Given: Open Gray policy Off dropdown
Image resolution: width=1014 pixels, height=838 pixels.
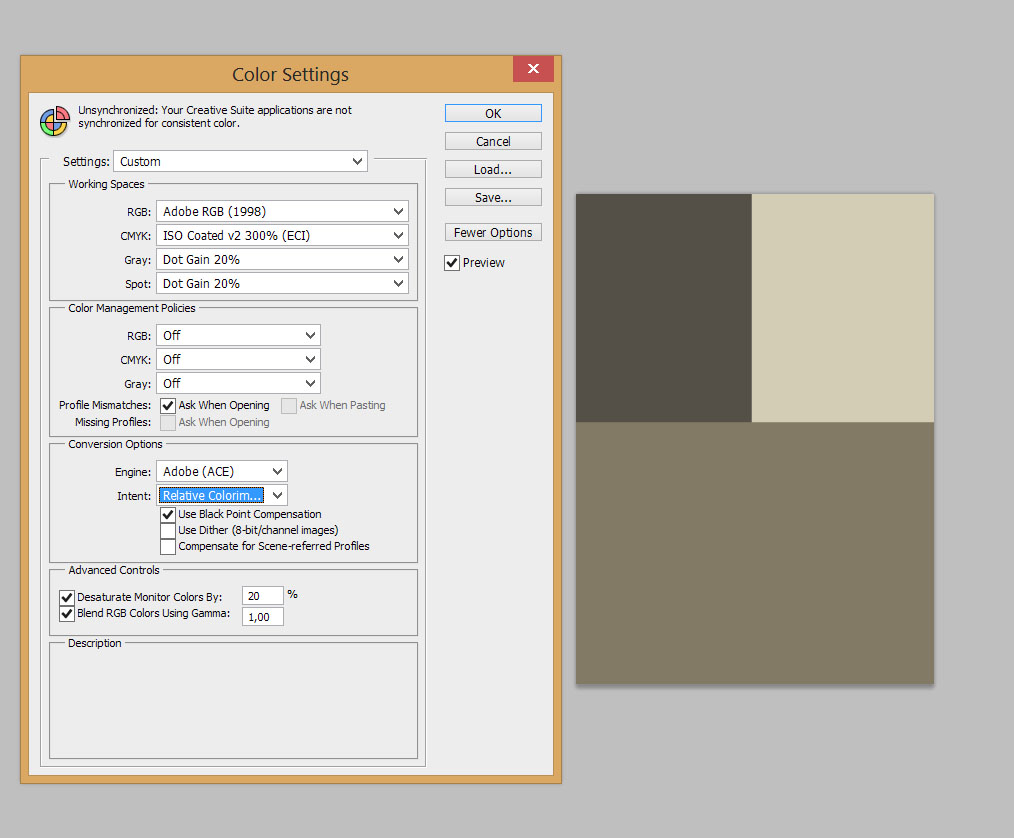Looking at the screenshot, I should [238, 383].
